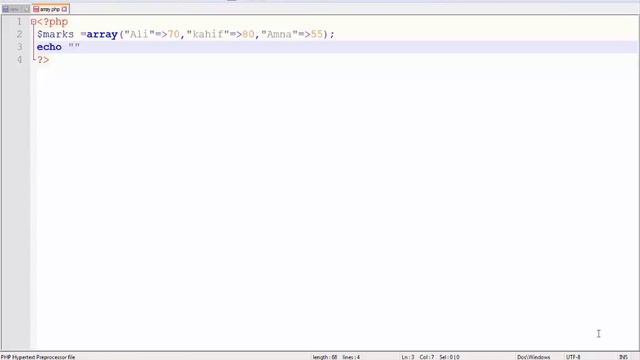Click the Dos\Windows line-ending indicator
The height and width of the screenshot is (360, 640).
point(533,357)
